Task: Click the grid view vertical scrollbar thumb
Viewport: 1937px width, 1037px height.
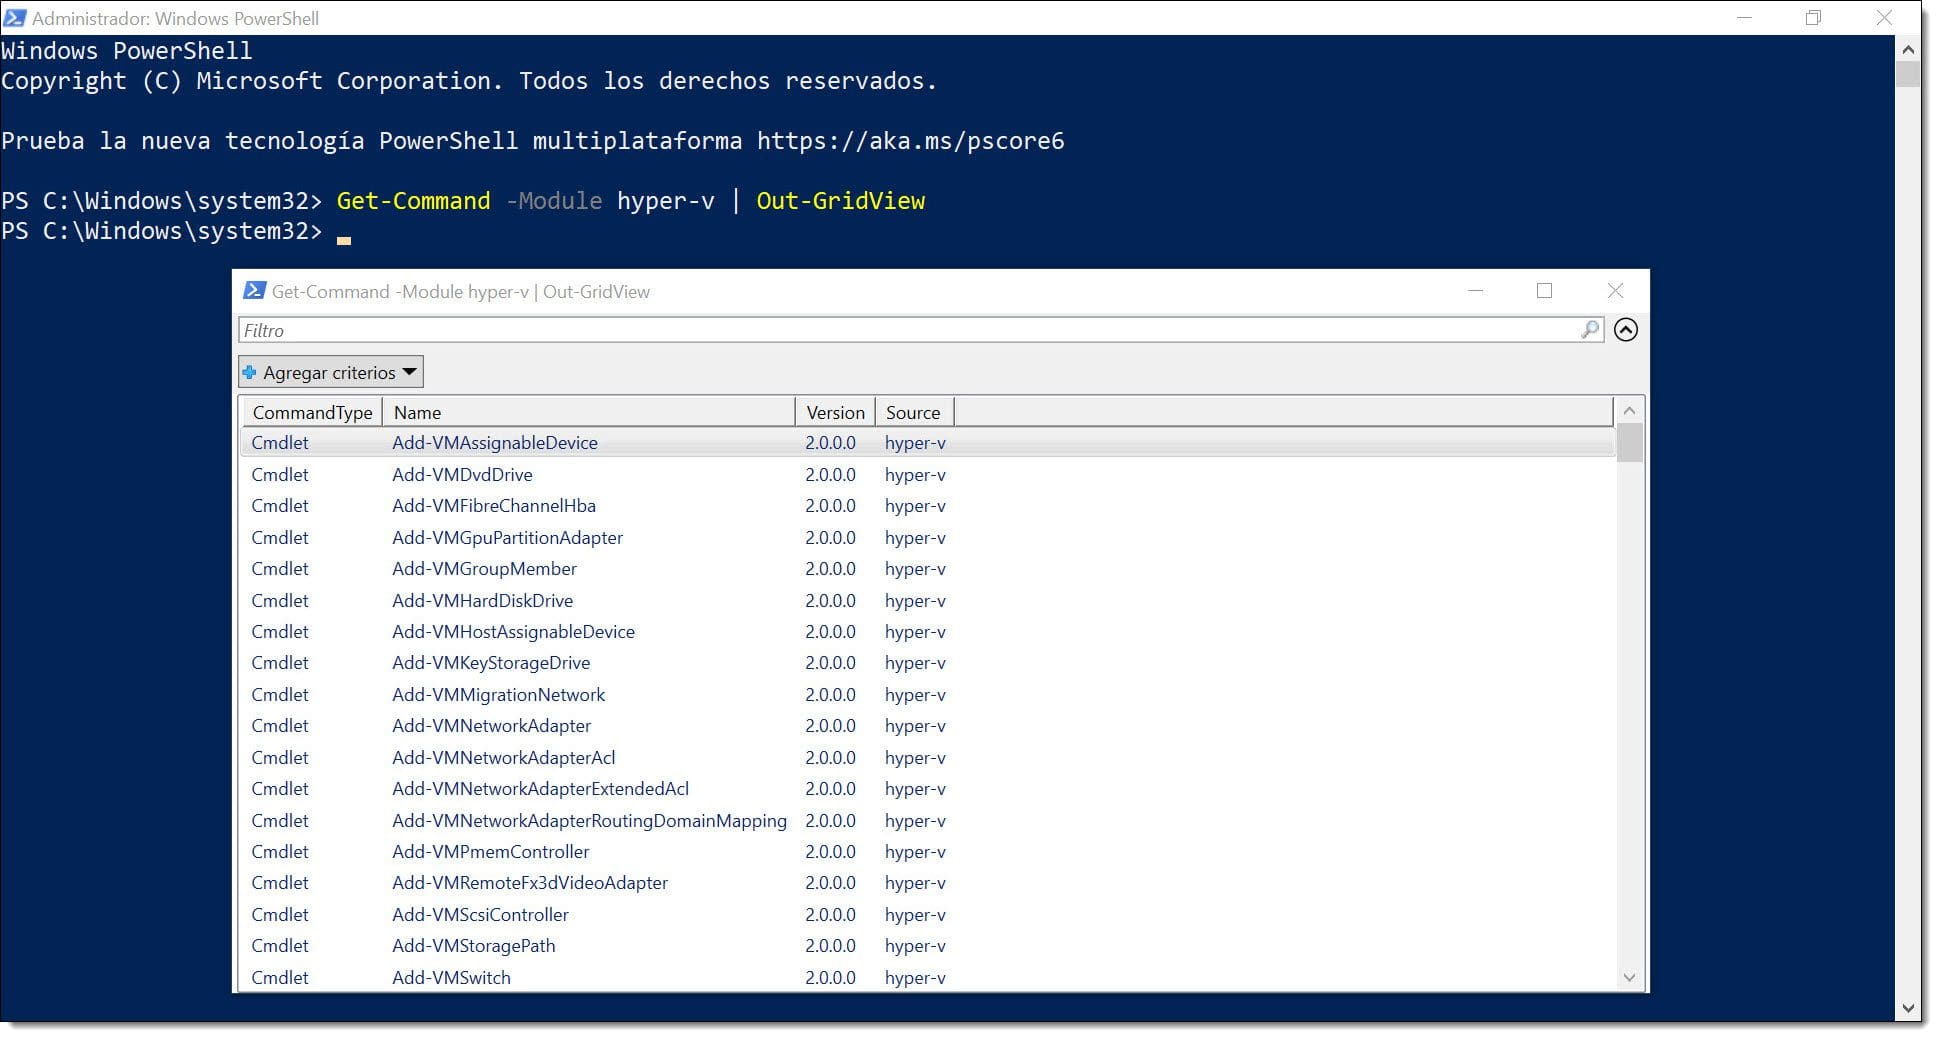Action: 1630,443
